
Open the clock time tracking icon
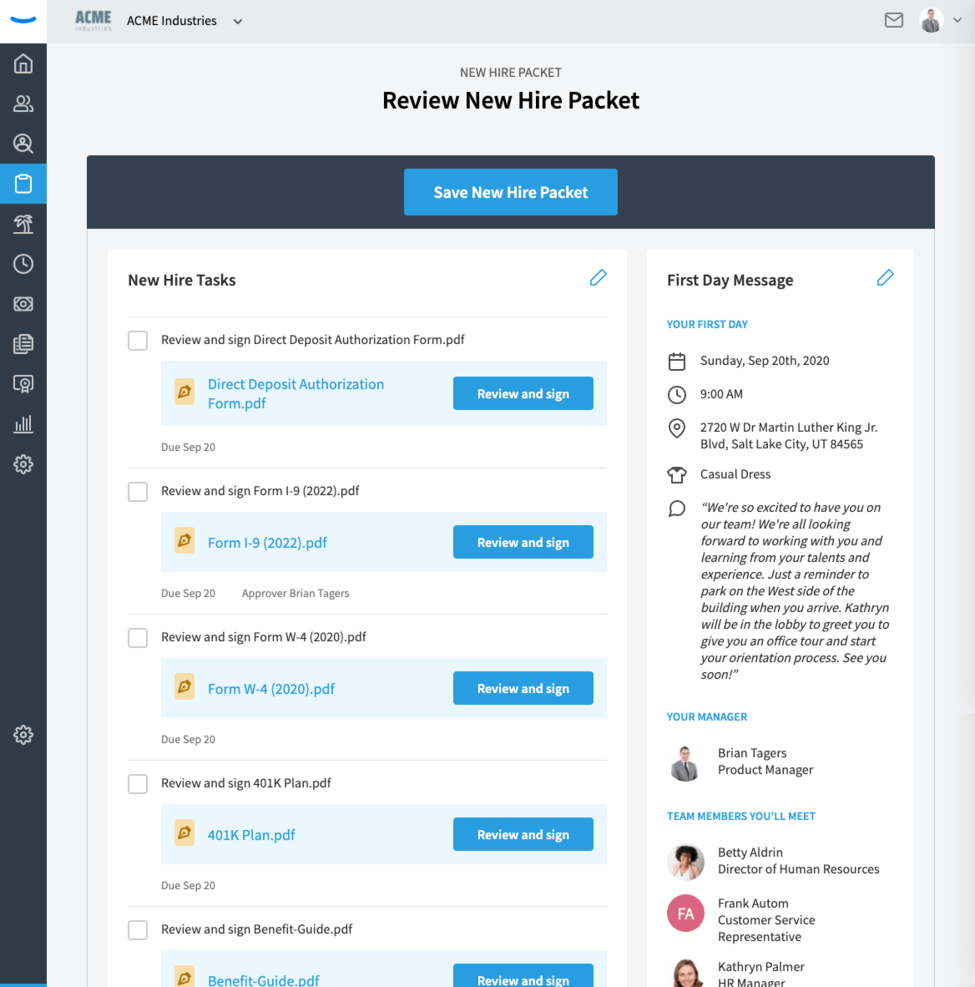[x=23, y=264]
